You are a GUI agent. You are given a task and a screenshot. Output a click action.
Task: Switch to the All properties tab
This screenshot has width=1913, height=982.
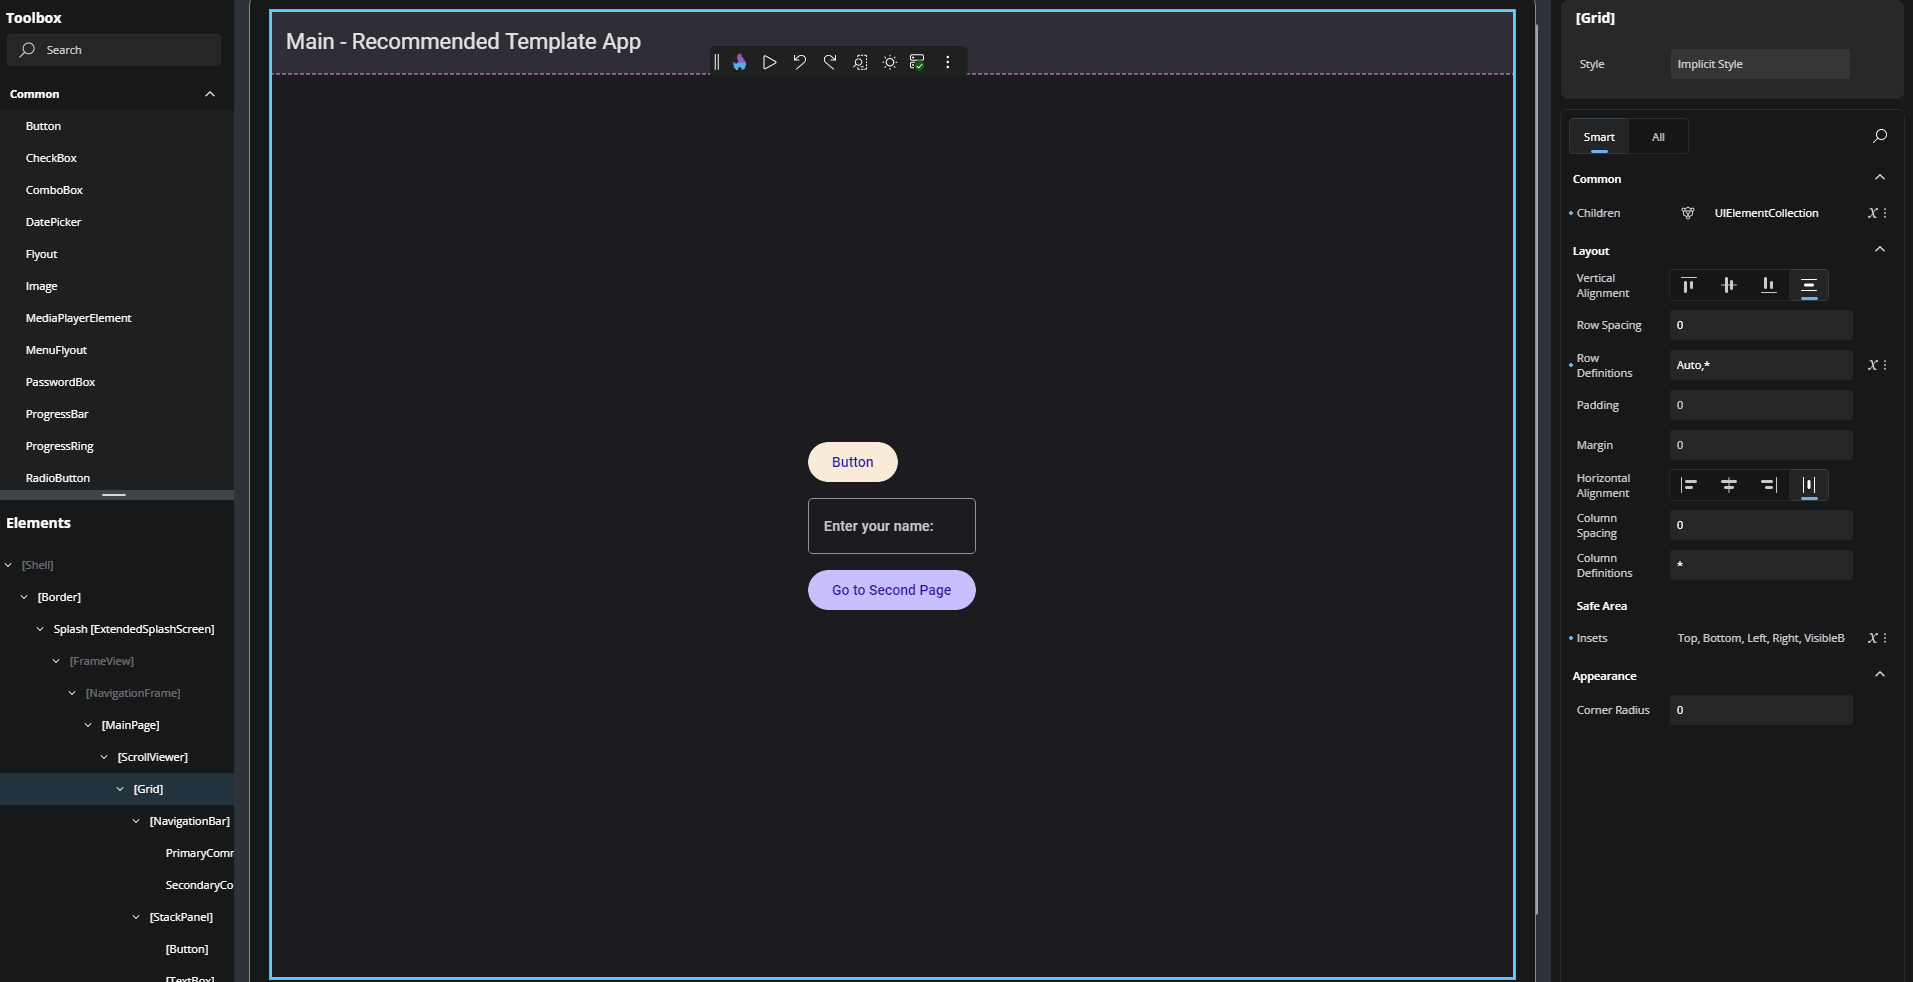point(1658,137)
